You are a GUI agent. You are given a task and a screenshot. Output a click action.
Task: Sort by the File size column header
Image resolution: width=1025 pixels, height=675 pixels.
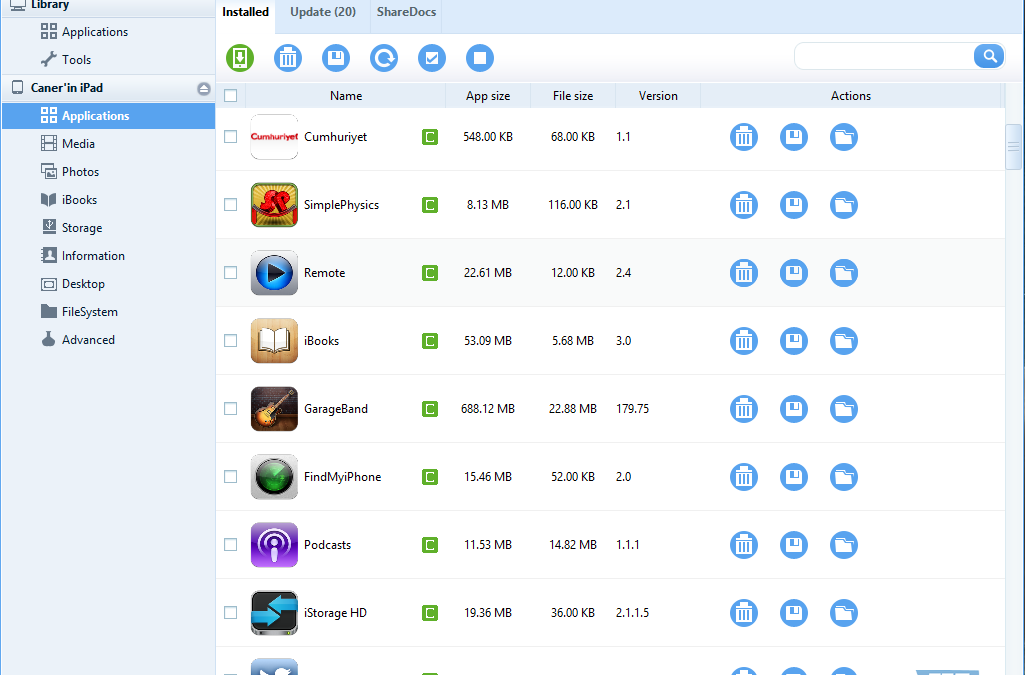[x=573, y=96]
